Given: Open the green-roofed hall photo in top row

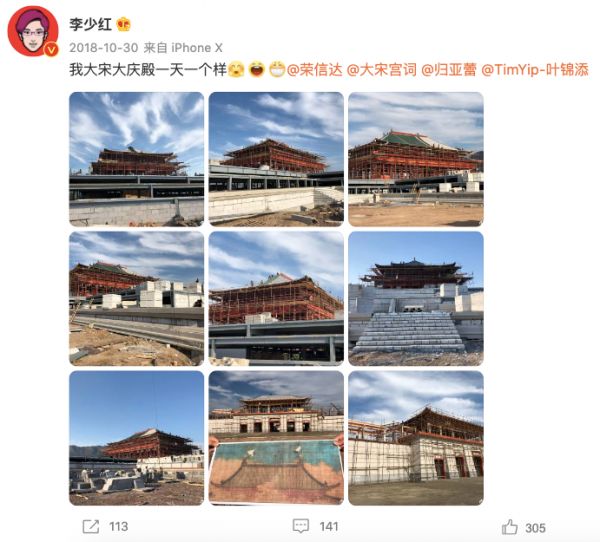Looking at the screenshot, I should (x=416, y=159).
